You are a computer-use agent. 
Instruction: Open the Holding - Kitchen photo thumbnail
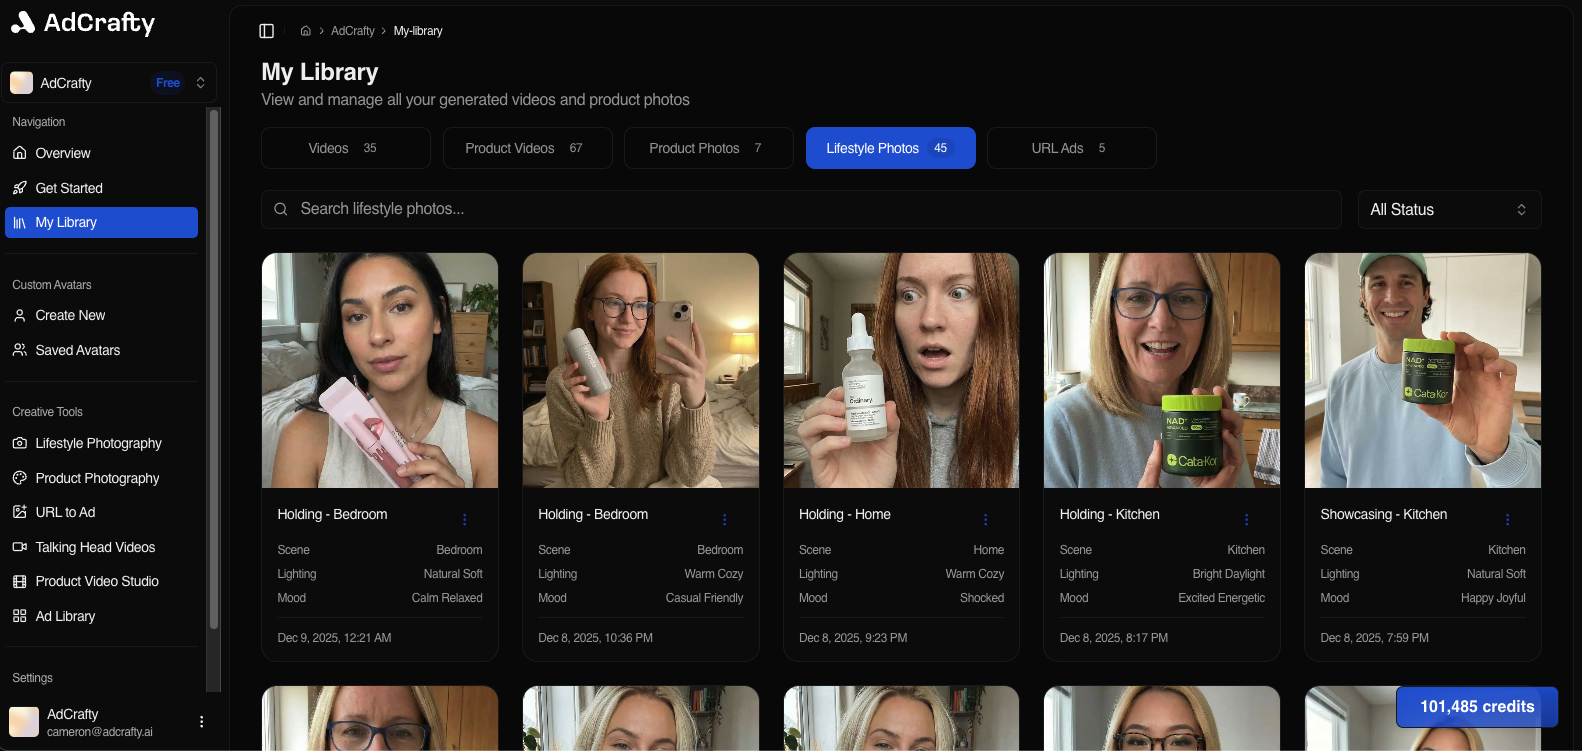coord(1162,370)
